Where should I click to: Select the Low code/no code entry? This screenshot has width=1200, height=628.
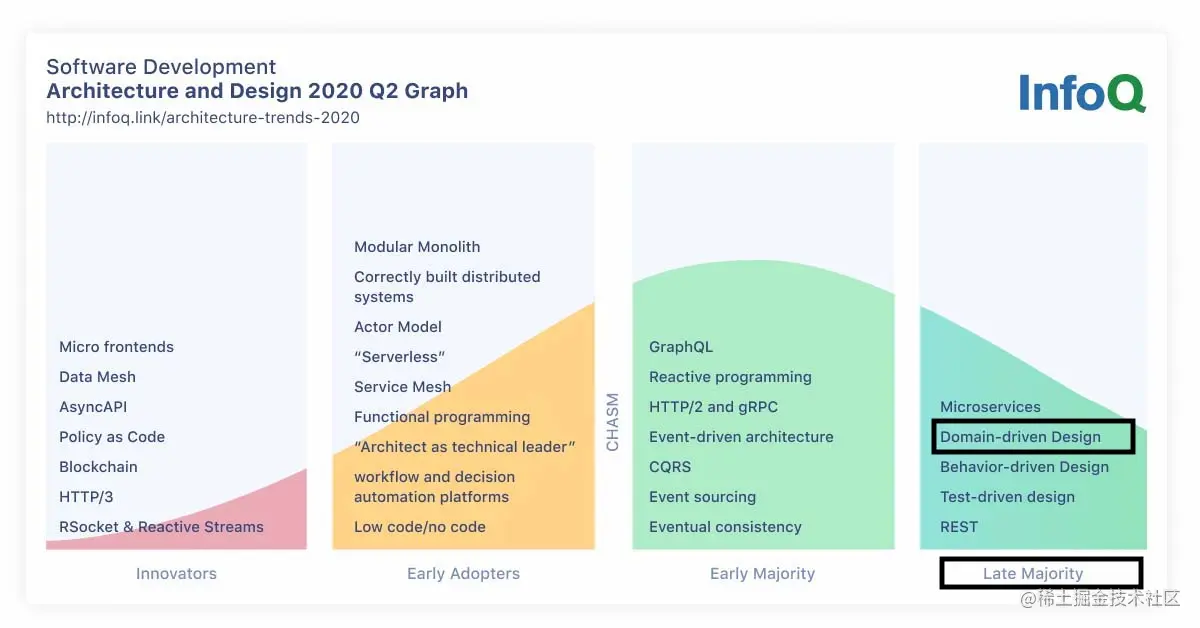pos(419,527)
